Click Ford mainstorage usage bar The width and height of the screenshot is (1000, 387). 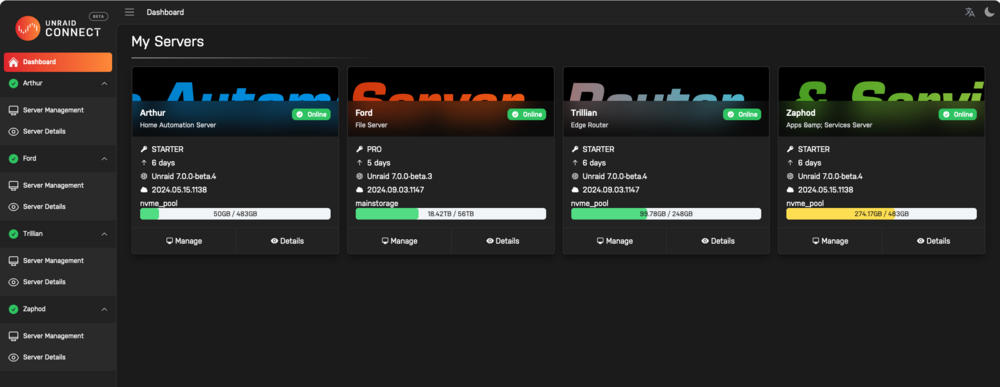(451, 214)
